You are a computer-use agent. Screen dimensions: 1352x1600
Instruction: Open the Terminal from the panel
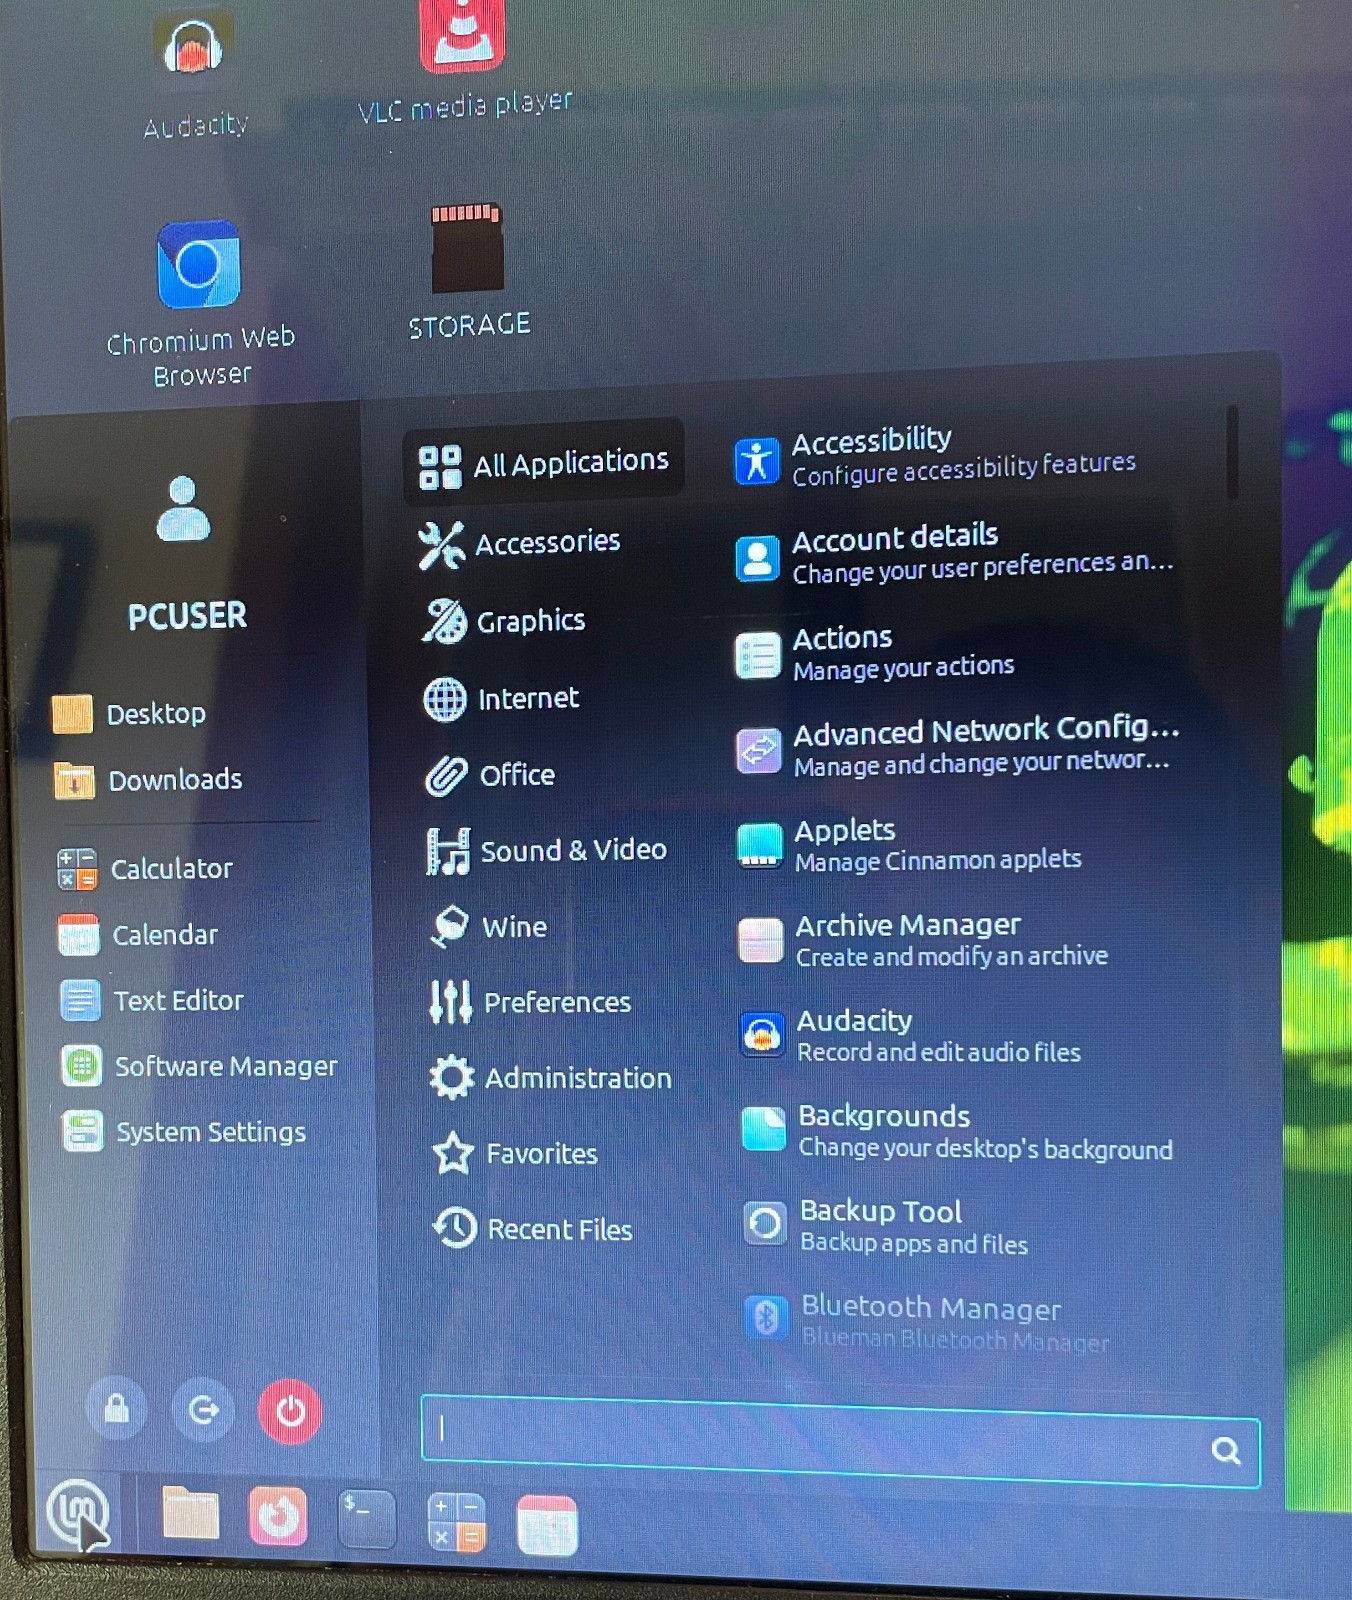(x=366, y=1518)
